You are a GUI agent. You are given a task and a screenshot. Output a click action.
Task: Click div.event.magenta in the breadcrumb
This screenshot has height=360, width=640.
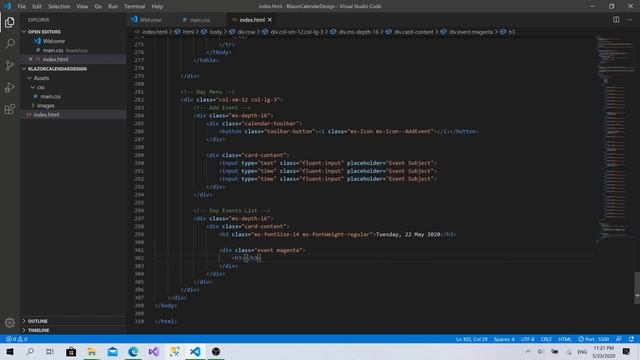(x=471, y=32)
